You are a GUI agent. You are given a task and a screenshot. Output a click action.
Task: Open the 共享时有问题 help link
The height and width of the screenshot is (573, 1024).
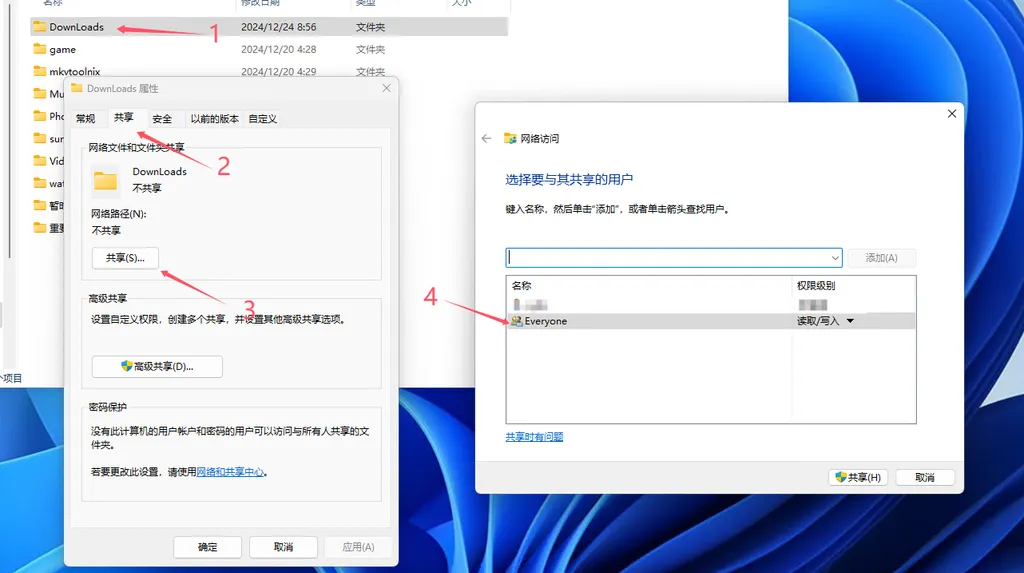(534, 437)
